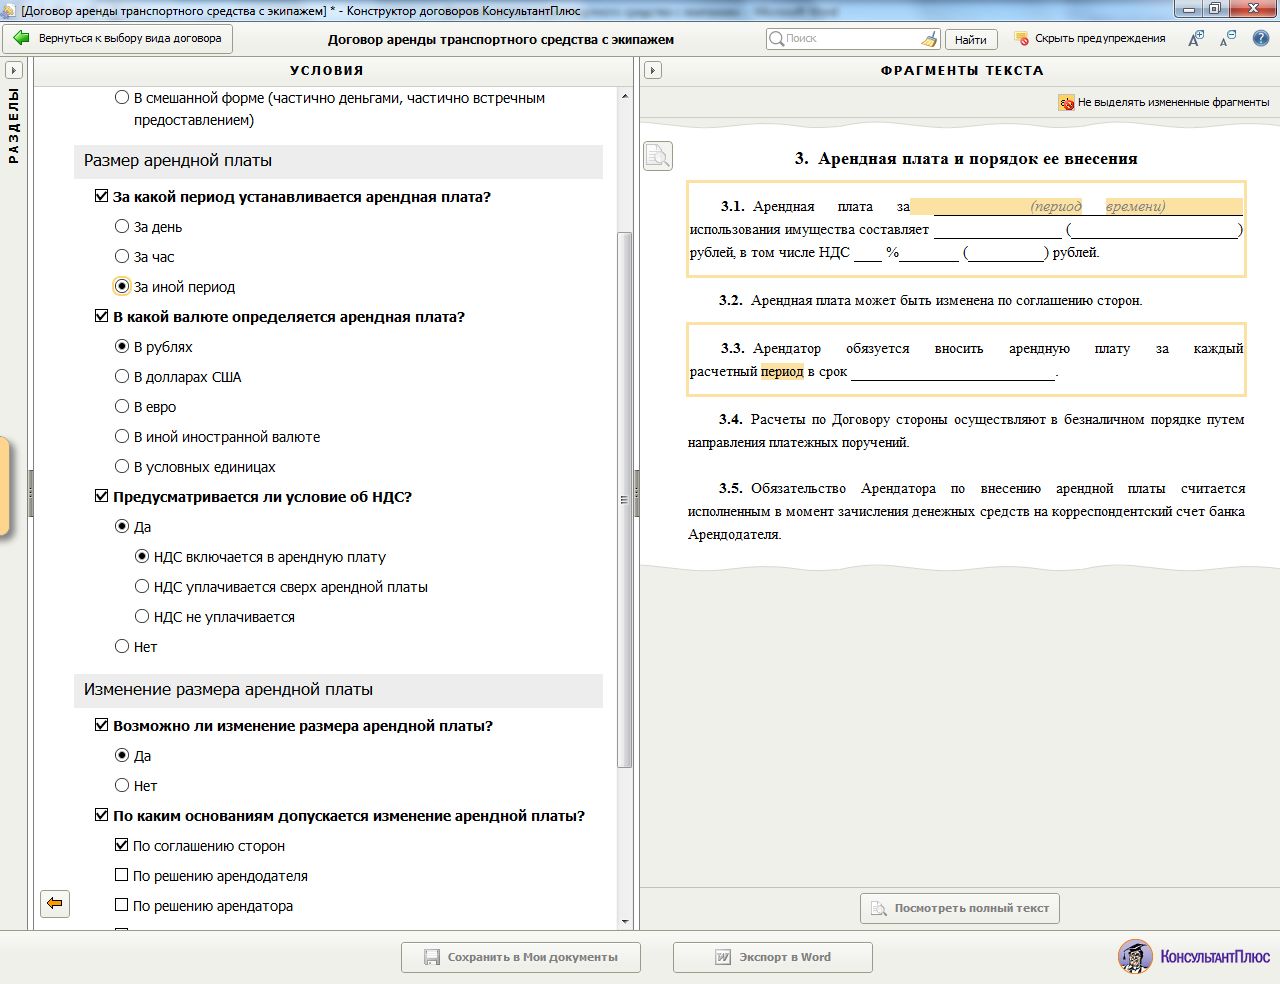Screen dimensions: 1280x984
Task: Collapse the Фрагменты текста panel arrow
Action: pyautogui.click(x=653, y=70)
